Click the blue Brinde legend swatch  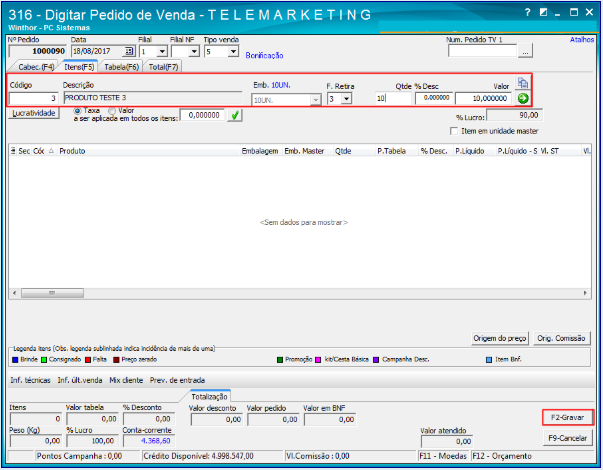pos(15,360)
